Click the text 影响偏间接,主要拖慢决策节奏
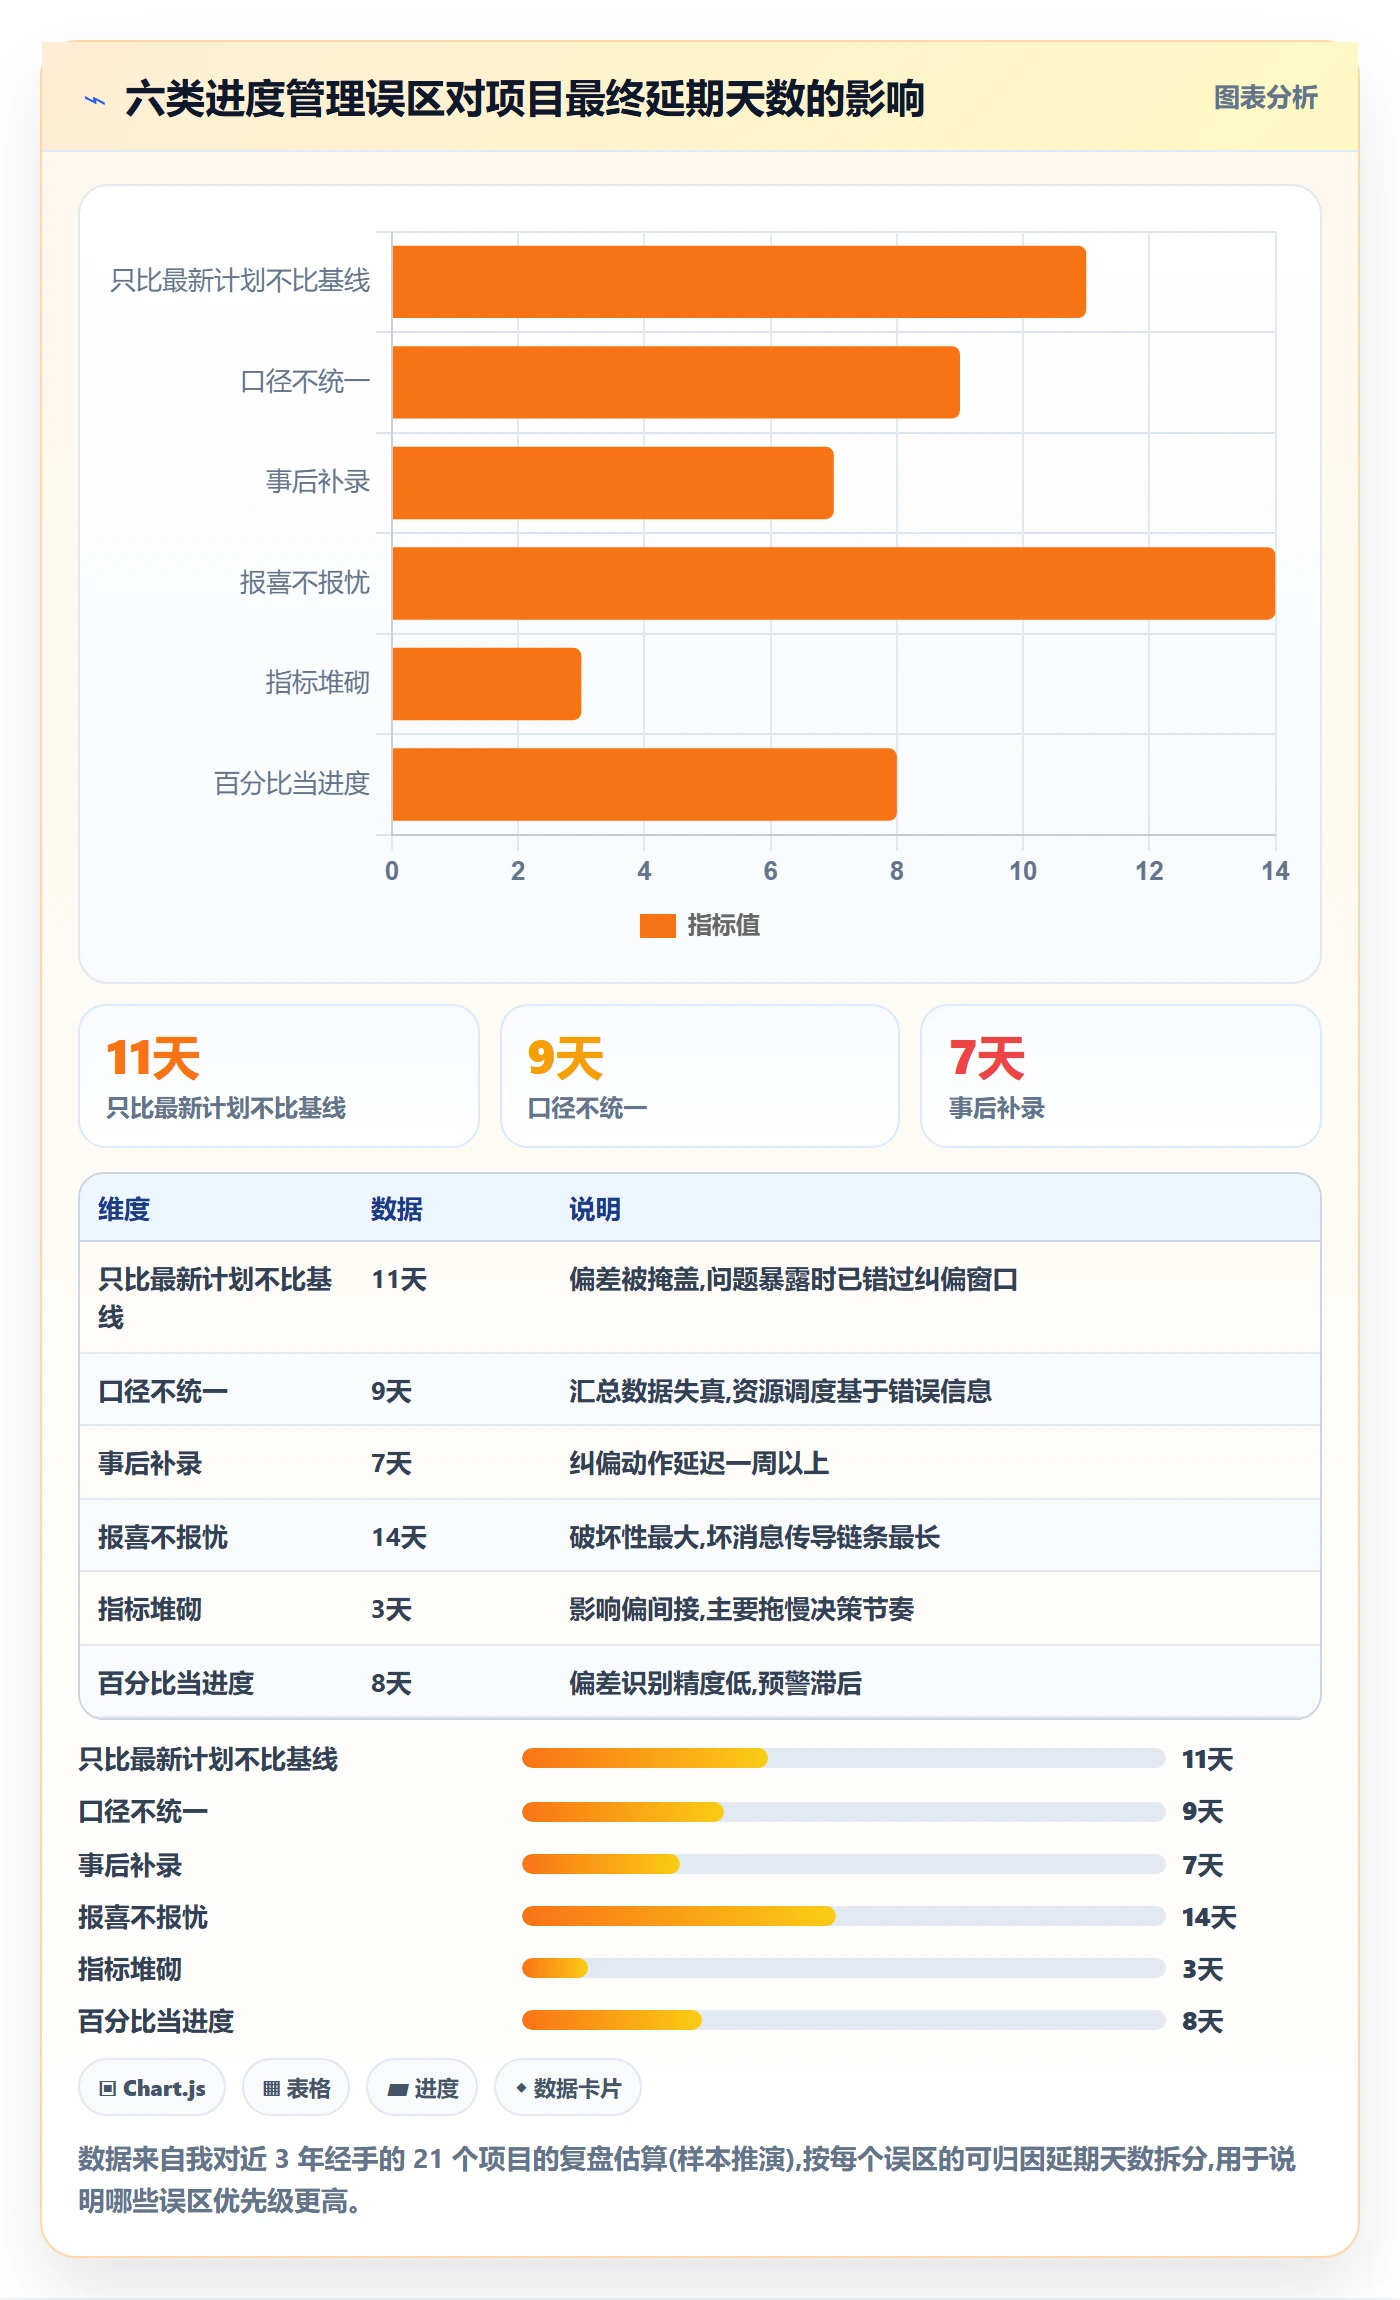The width and height of the screenshot is (1400, 2300). (x=741, y=1609)
